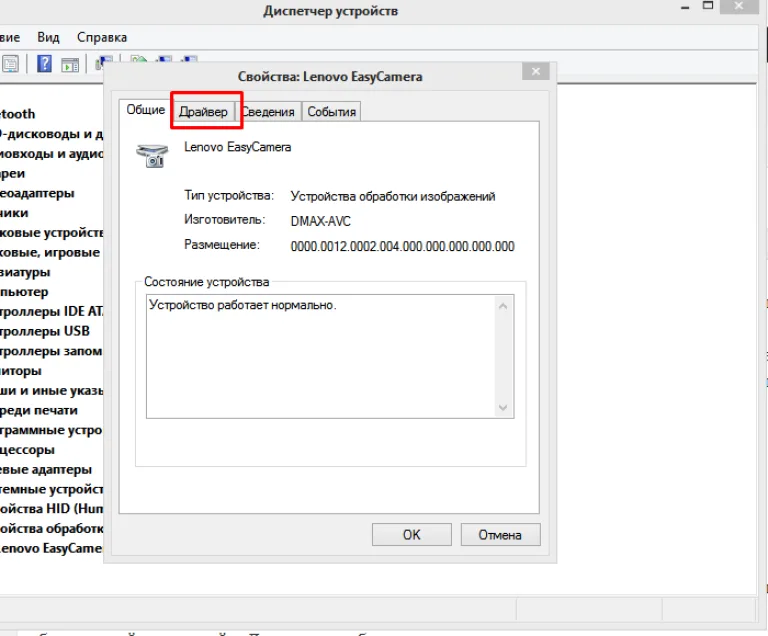Image resolution: width=768 pixels, height=636 pixels.
Task: Select Lenovo EasyCamera in the device tree
Action: [51, 548]
